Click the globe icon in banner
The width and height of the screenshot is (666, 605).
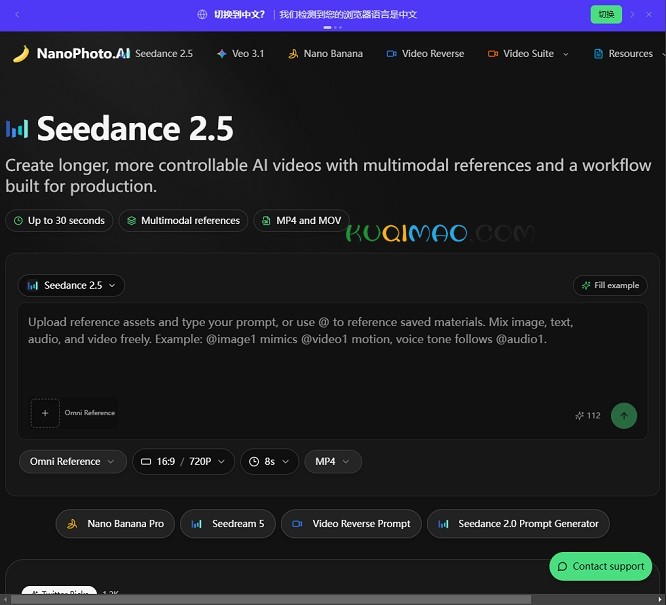202,14
